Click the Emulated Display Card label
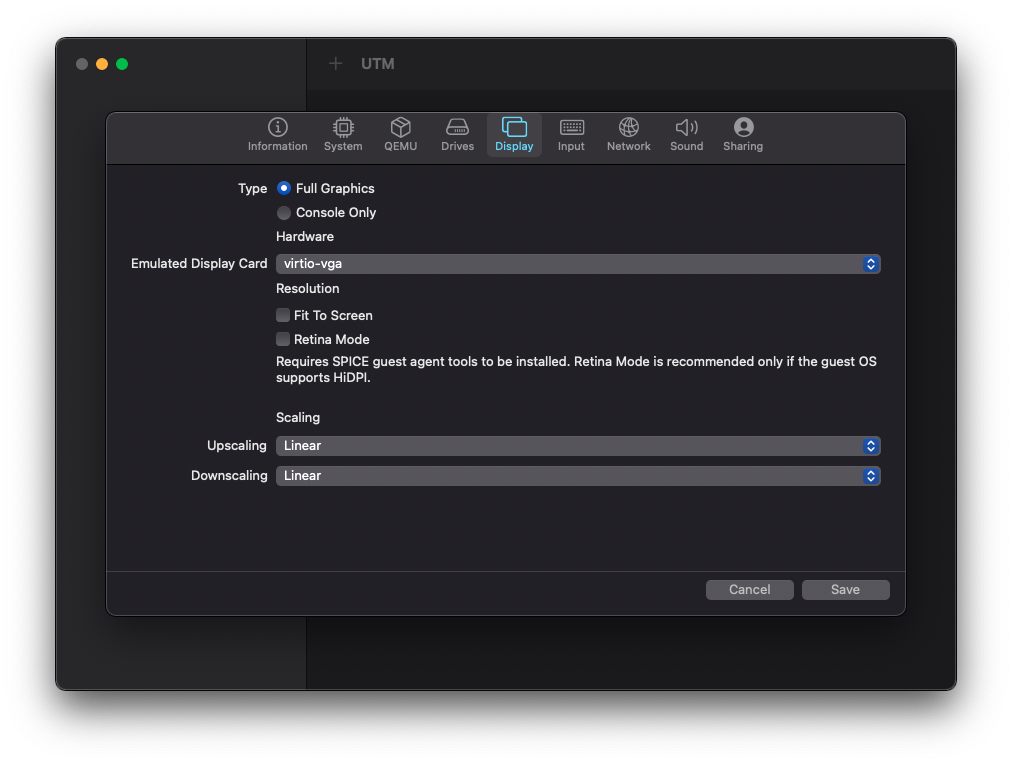The height and width of the screenshot is (764, 1012). 199,263
